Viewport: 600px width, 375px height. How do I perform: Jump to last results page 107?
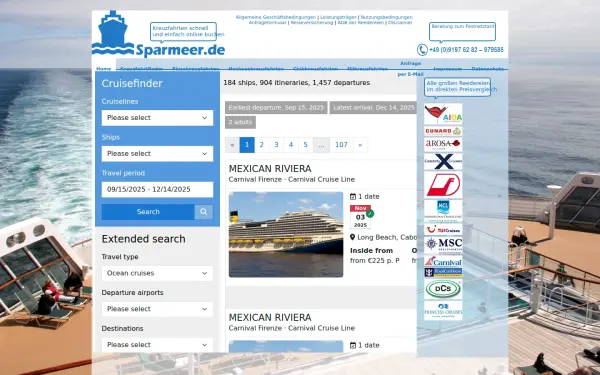pos(341,145)
